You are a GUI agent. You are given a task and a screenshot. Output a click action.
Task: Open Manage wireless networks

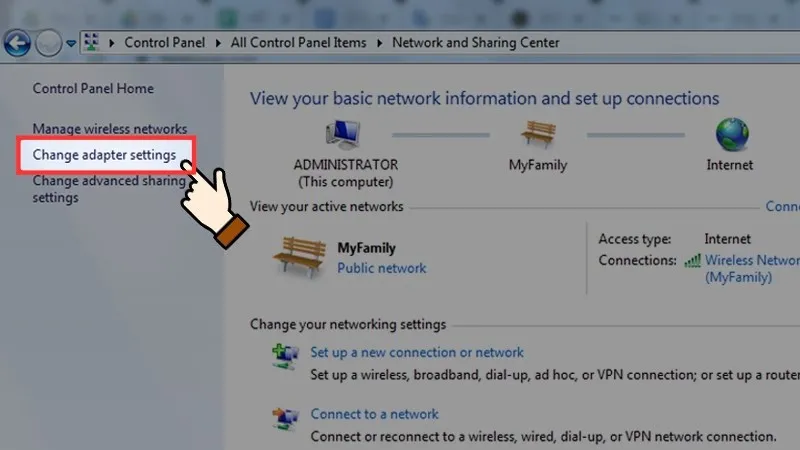[x=109, y=129]
